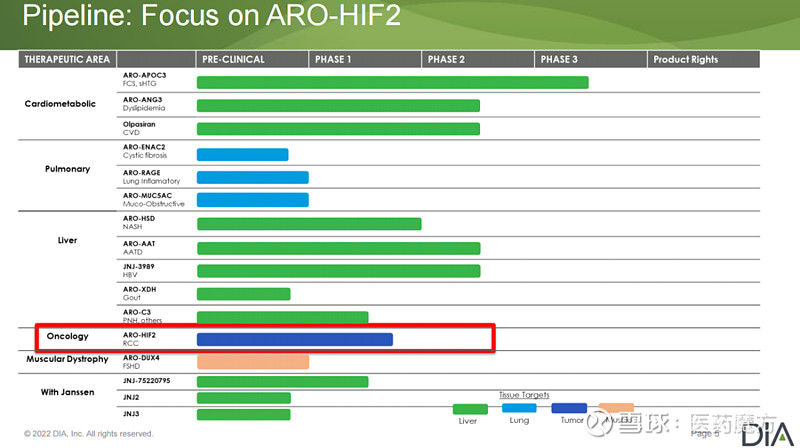800x448 pixels.
Task: Click the green Liver legend swatch
Action: [470, 409]
